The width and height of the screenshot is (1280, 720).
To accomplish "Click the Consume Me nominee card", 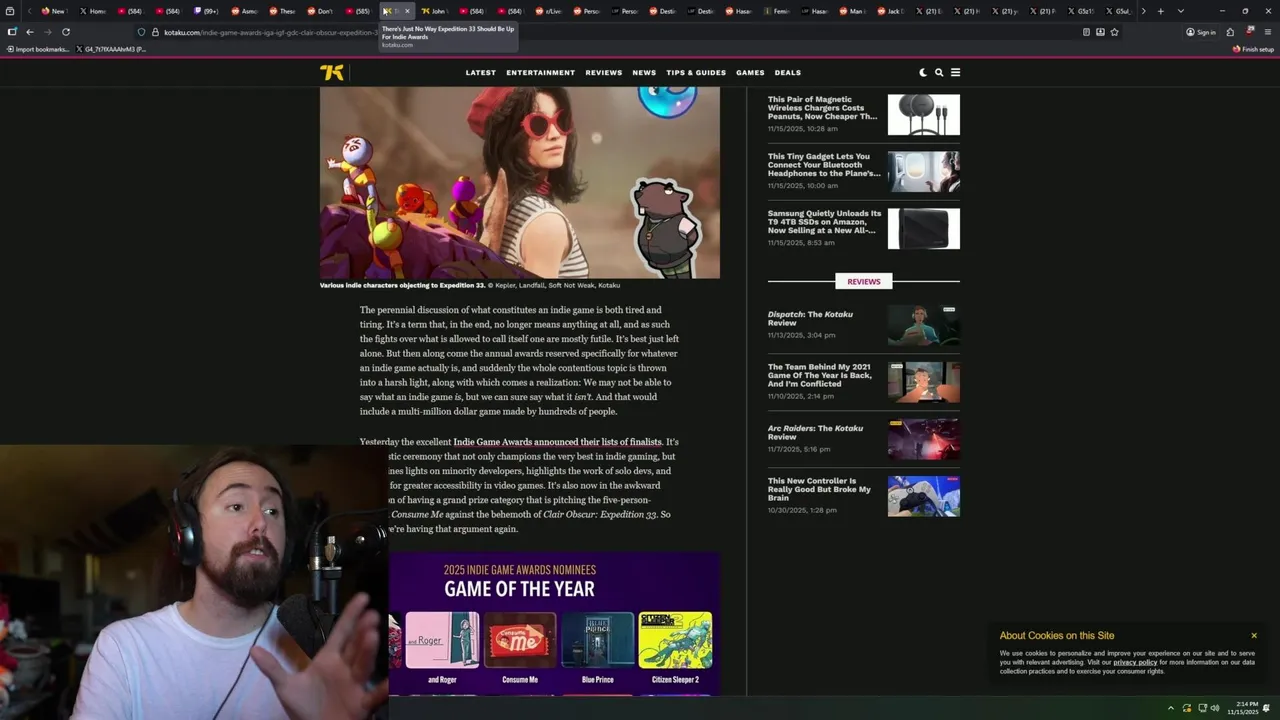I will coord(520,648).
